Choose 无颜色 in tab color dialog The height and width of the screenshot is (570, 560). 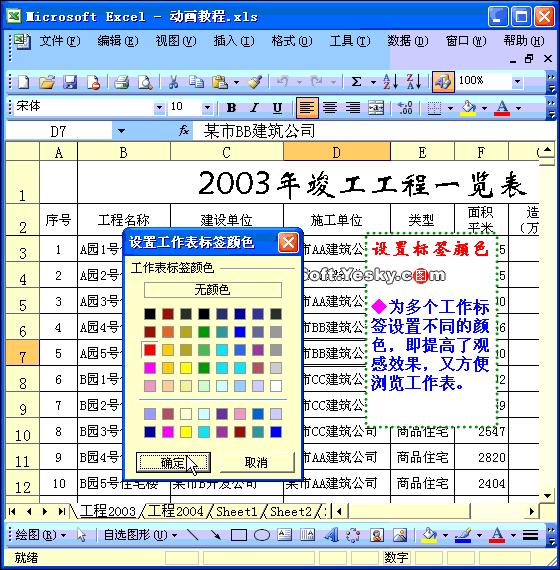click(213, 290)
